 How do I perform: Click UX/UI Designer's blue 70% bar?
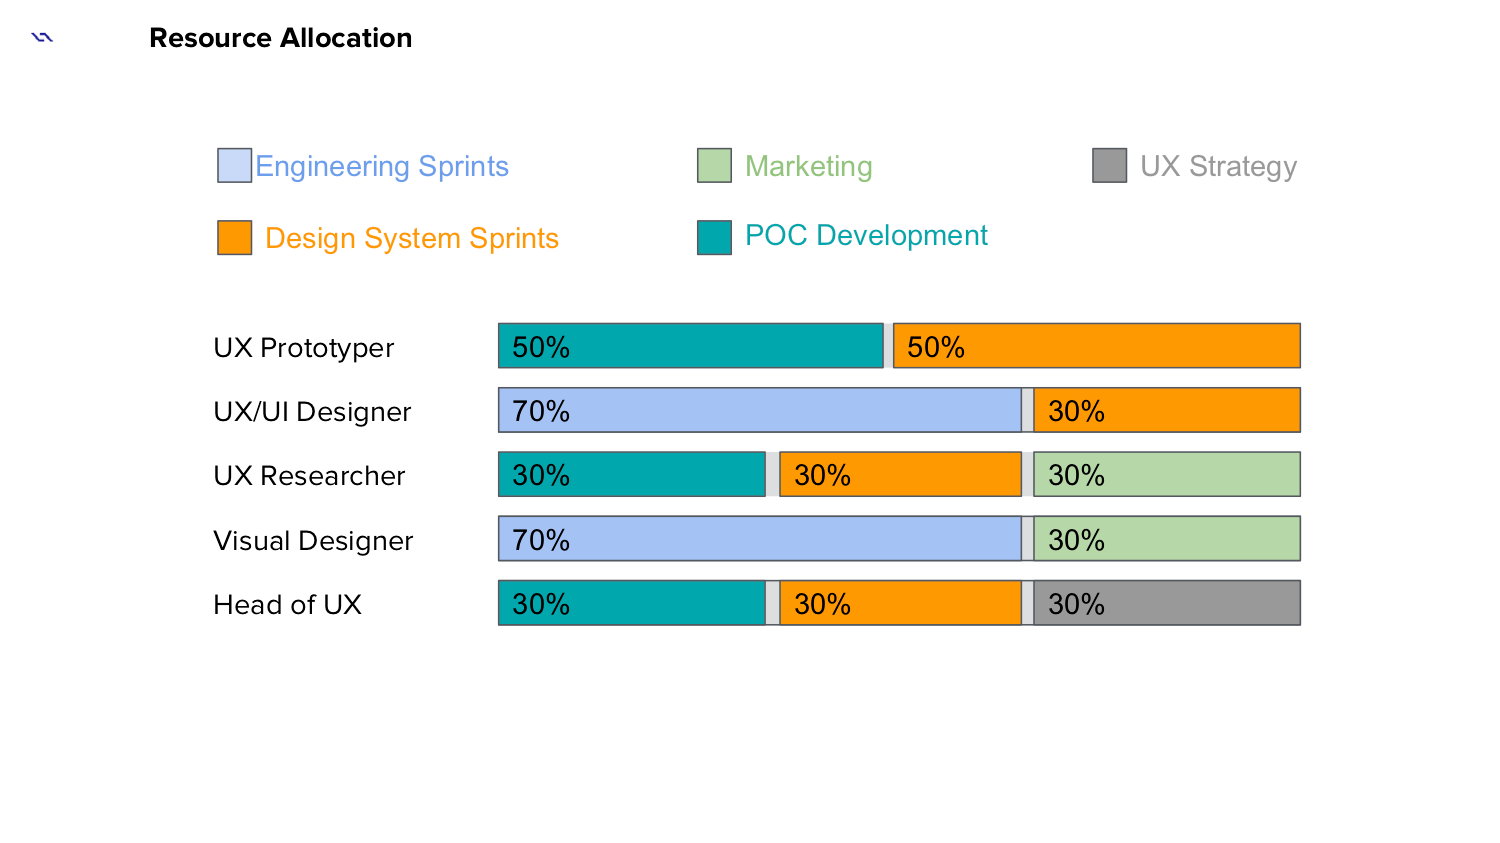point(760,410)
